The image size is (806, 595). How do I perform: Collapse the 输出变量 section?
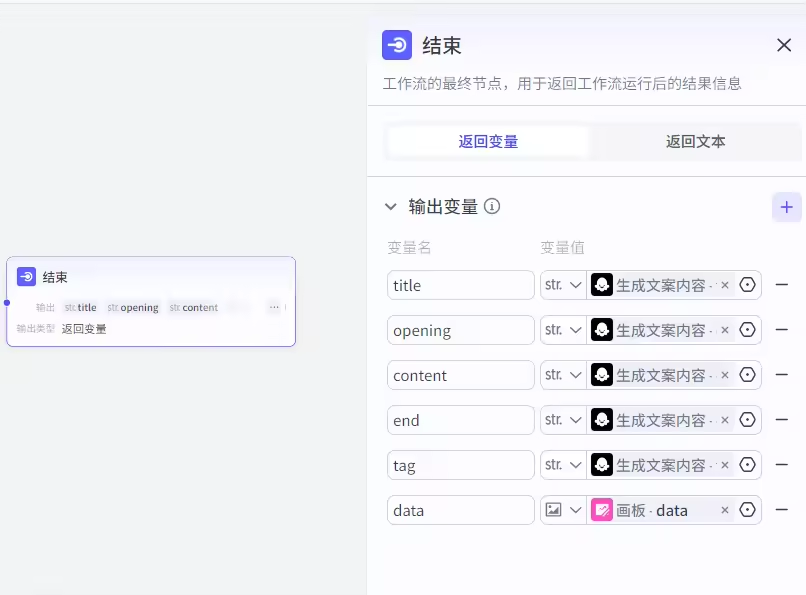(x=391, y=207)
